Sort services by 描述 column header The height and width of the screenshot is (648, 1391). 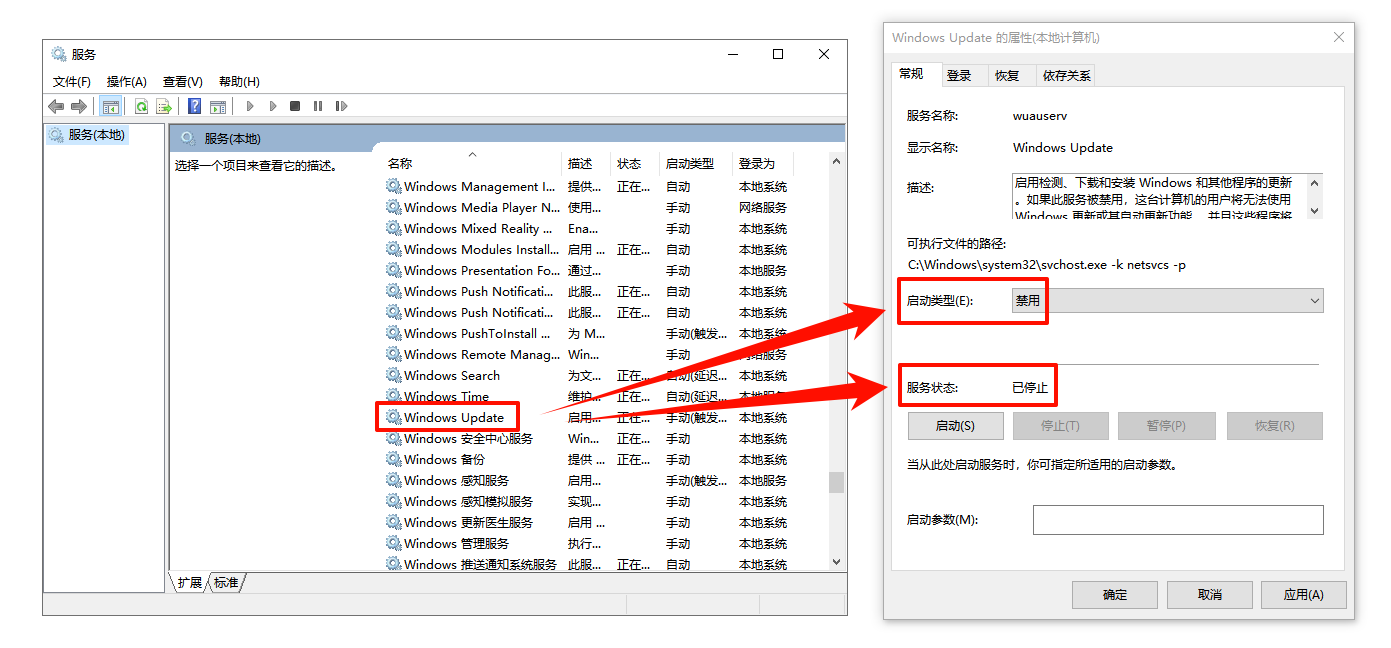586,163
